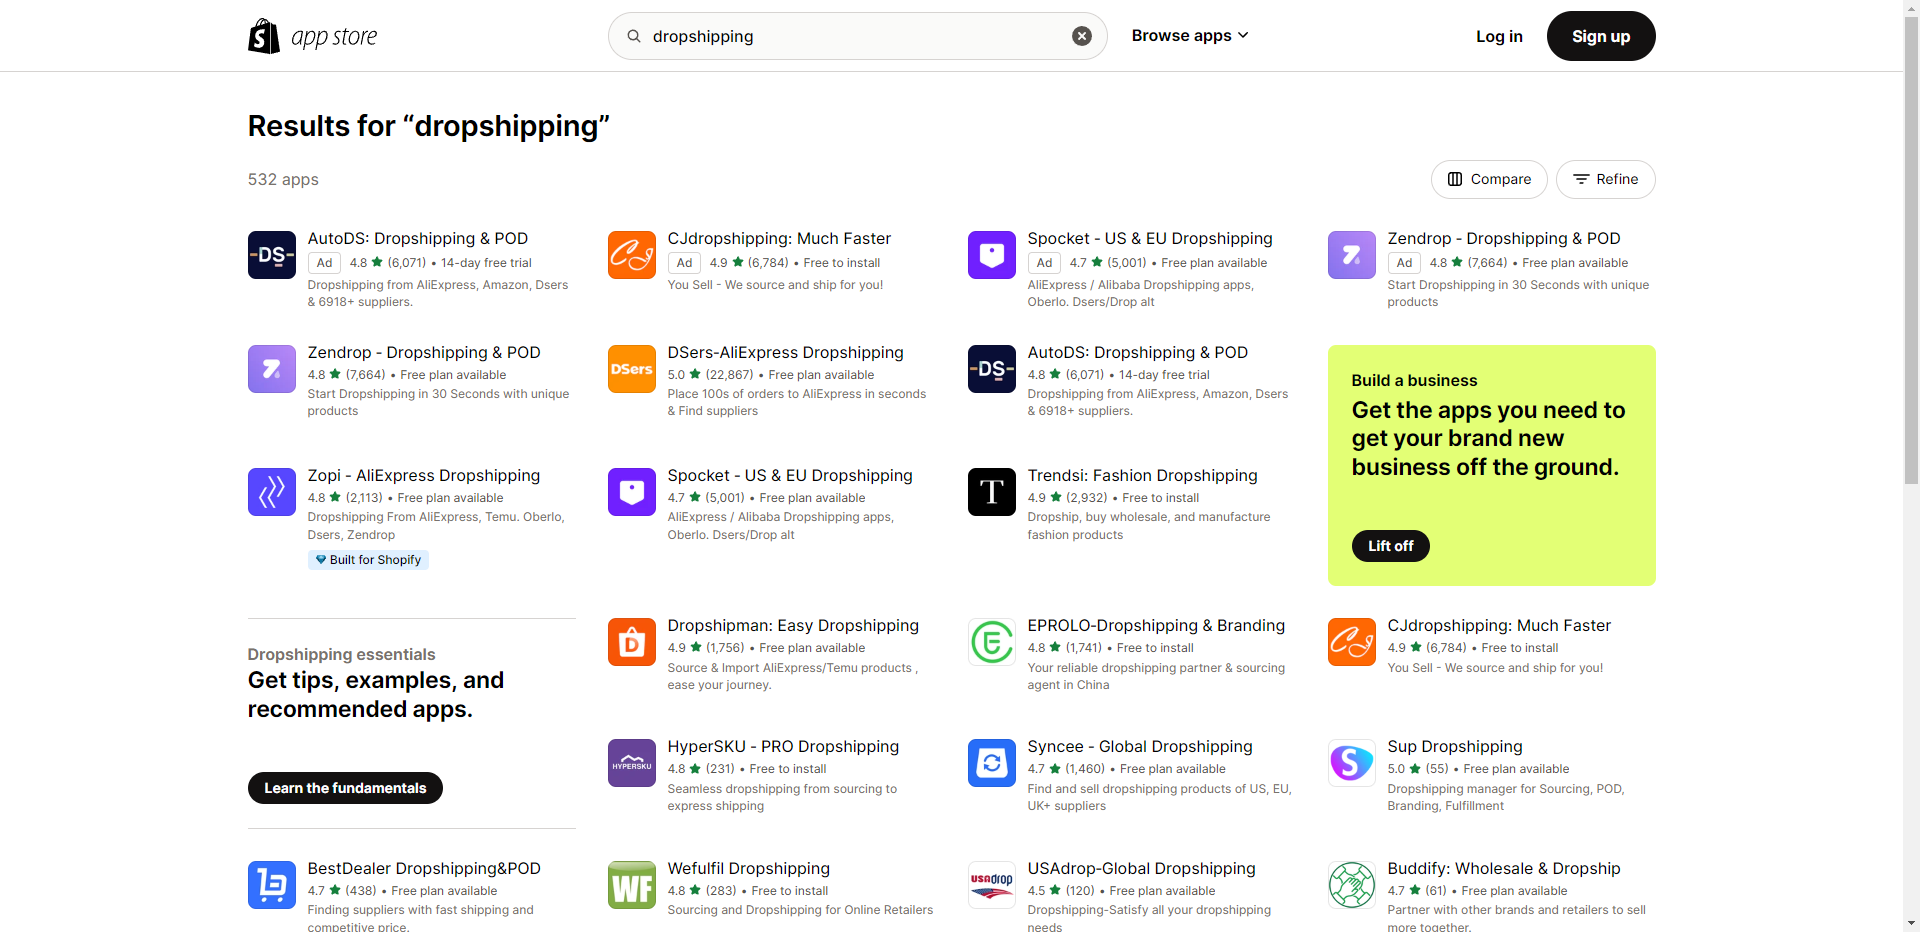Clear the search field with X icon
The image size is (1920, 932).
click(1082, 36)
